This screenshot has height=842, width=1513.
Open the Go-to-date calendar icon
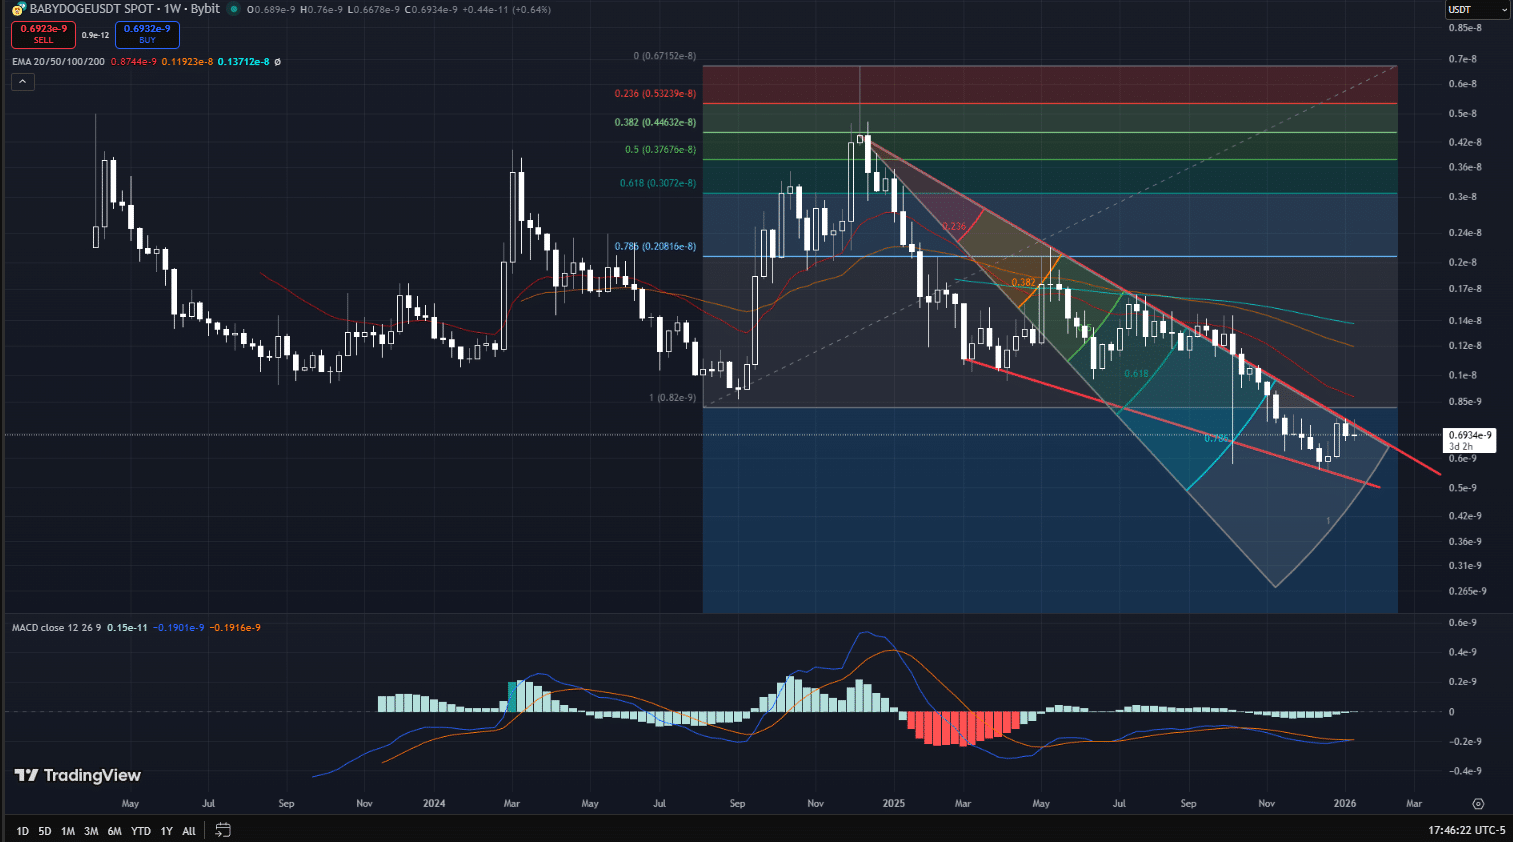[x=222, y=830]
